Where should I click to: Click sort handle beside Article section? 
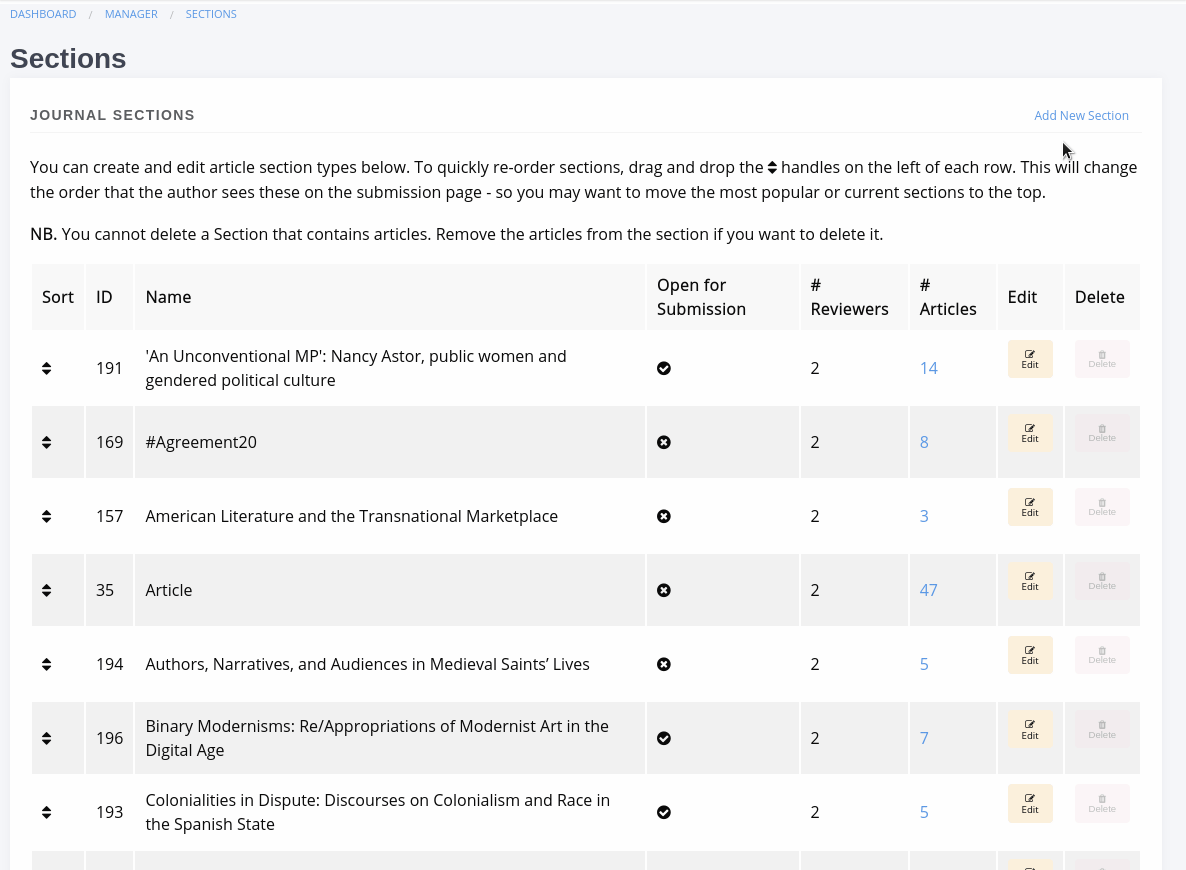pyautogui.click(x=46, y=590)
